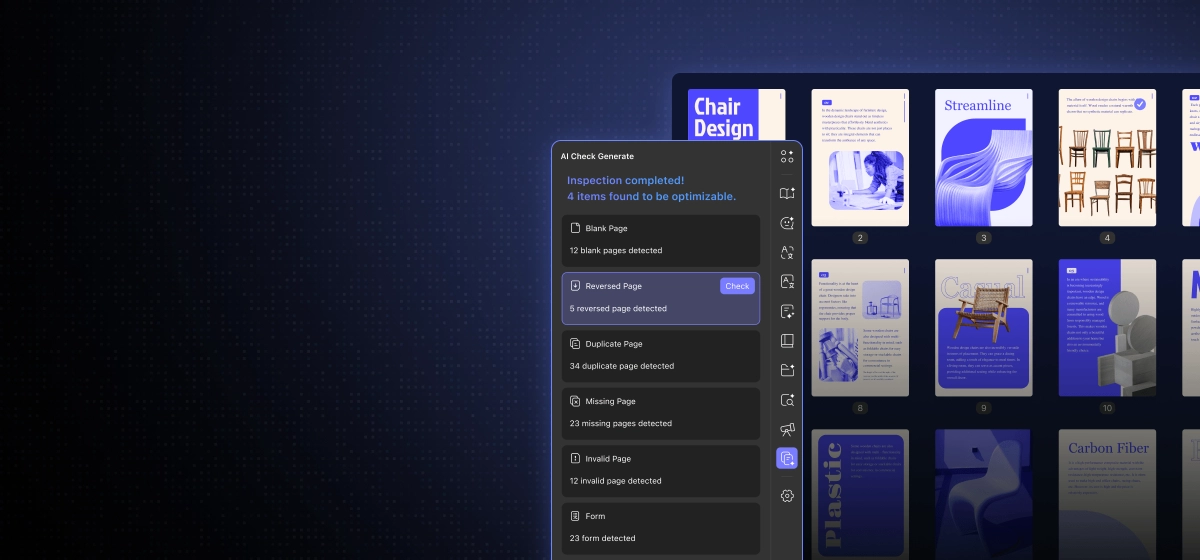Open the AI chat face icon

[787, 223]
